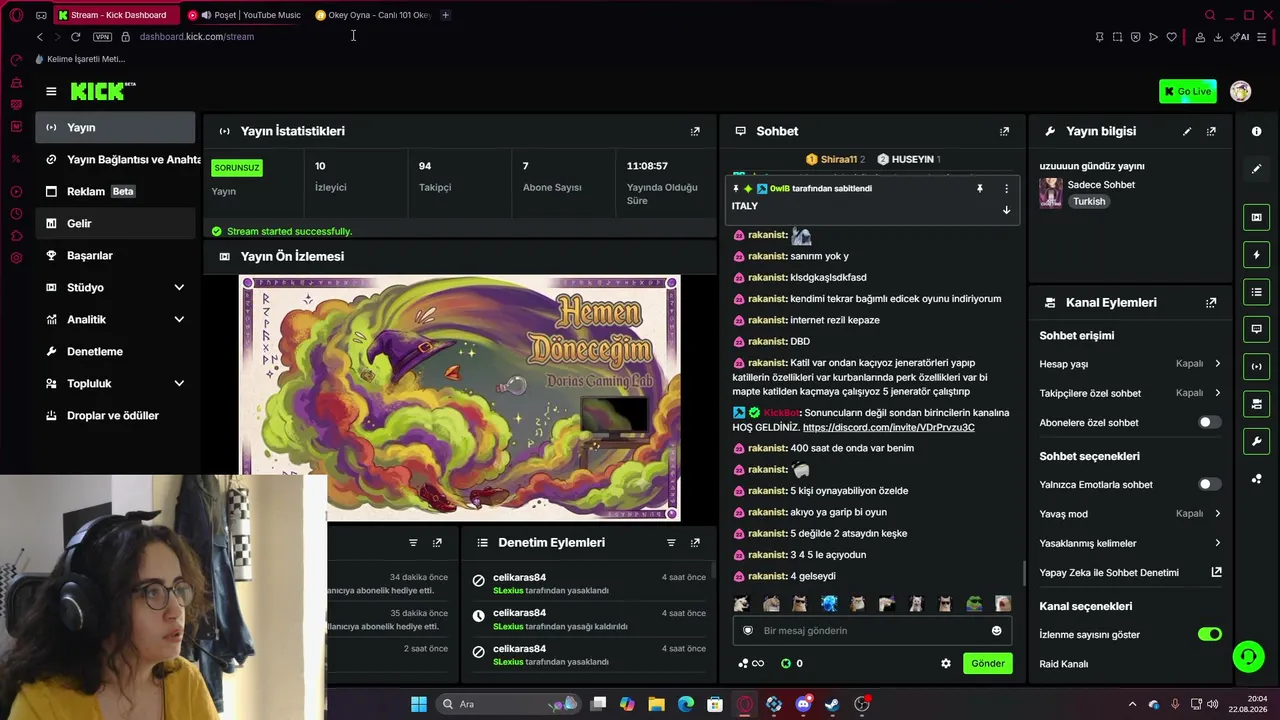
Task: Edit stream info with the pencil icon
Action: click(1187, 131)
